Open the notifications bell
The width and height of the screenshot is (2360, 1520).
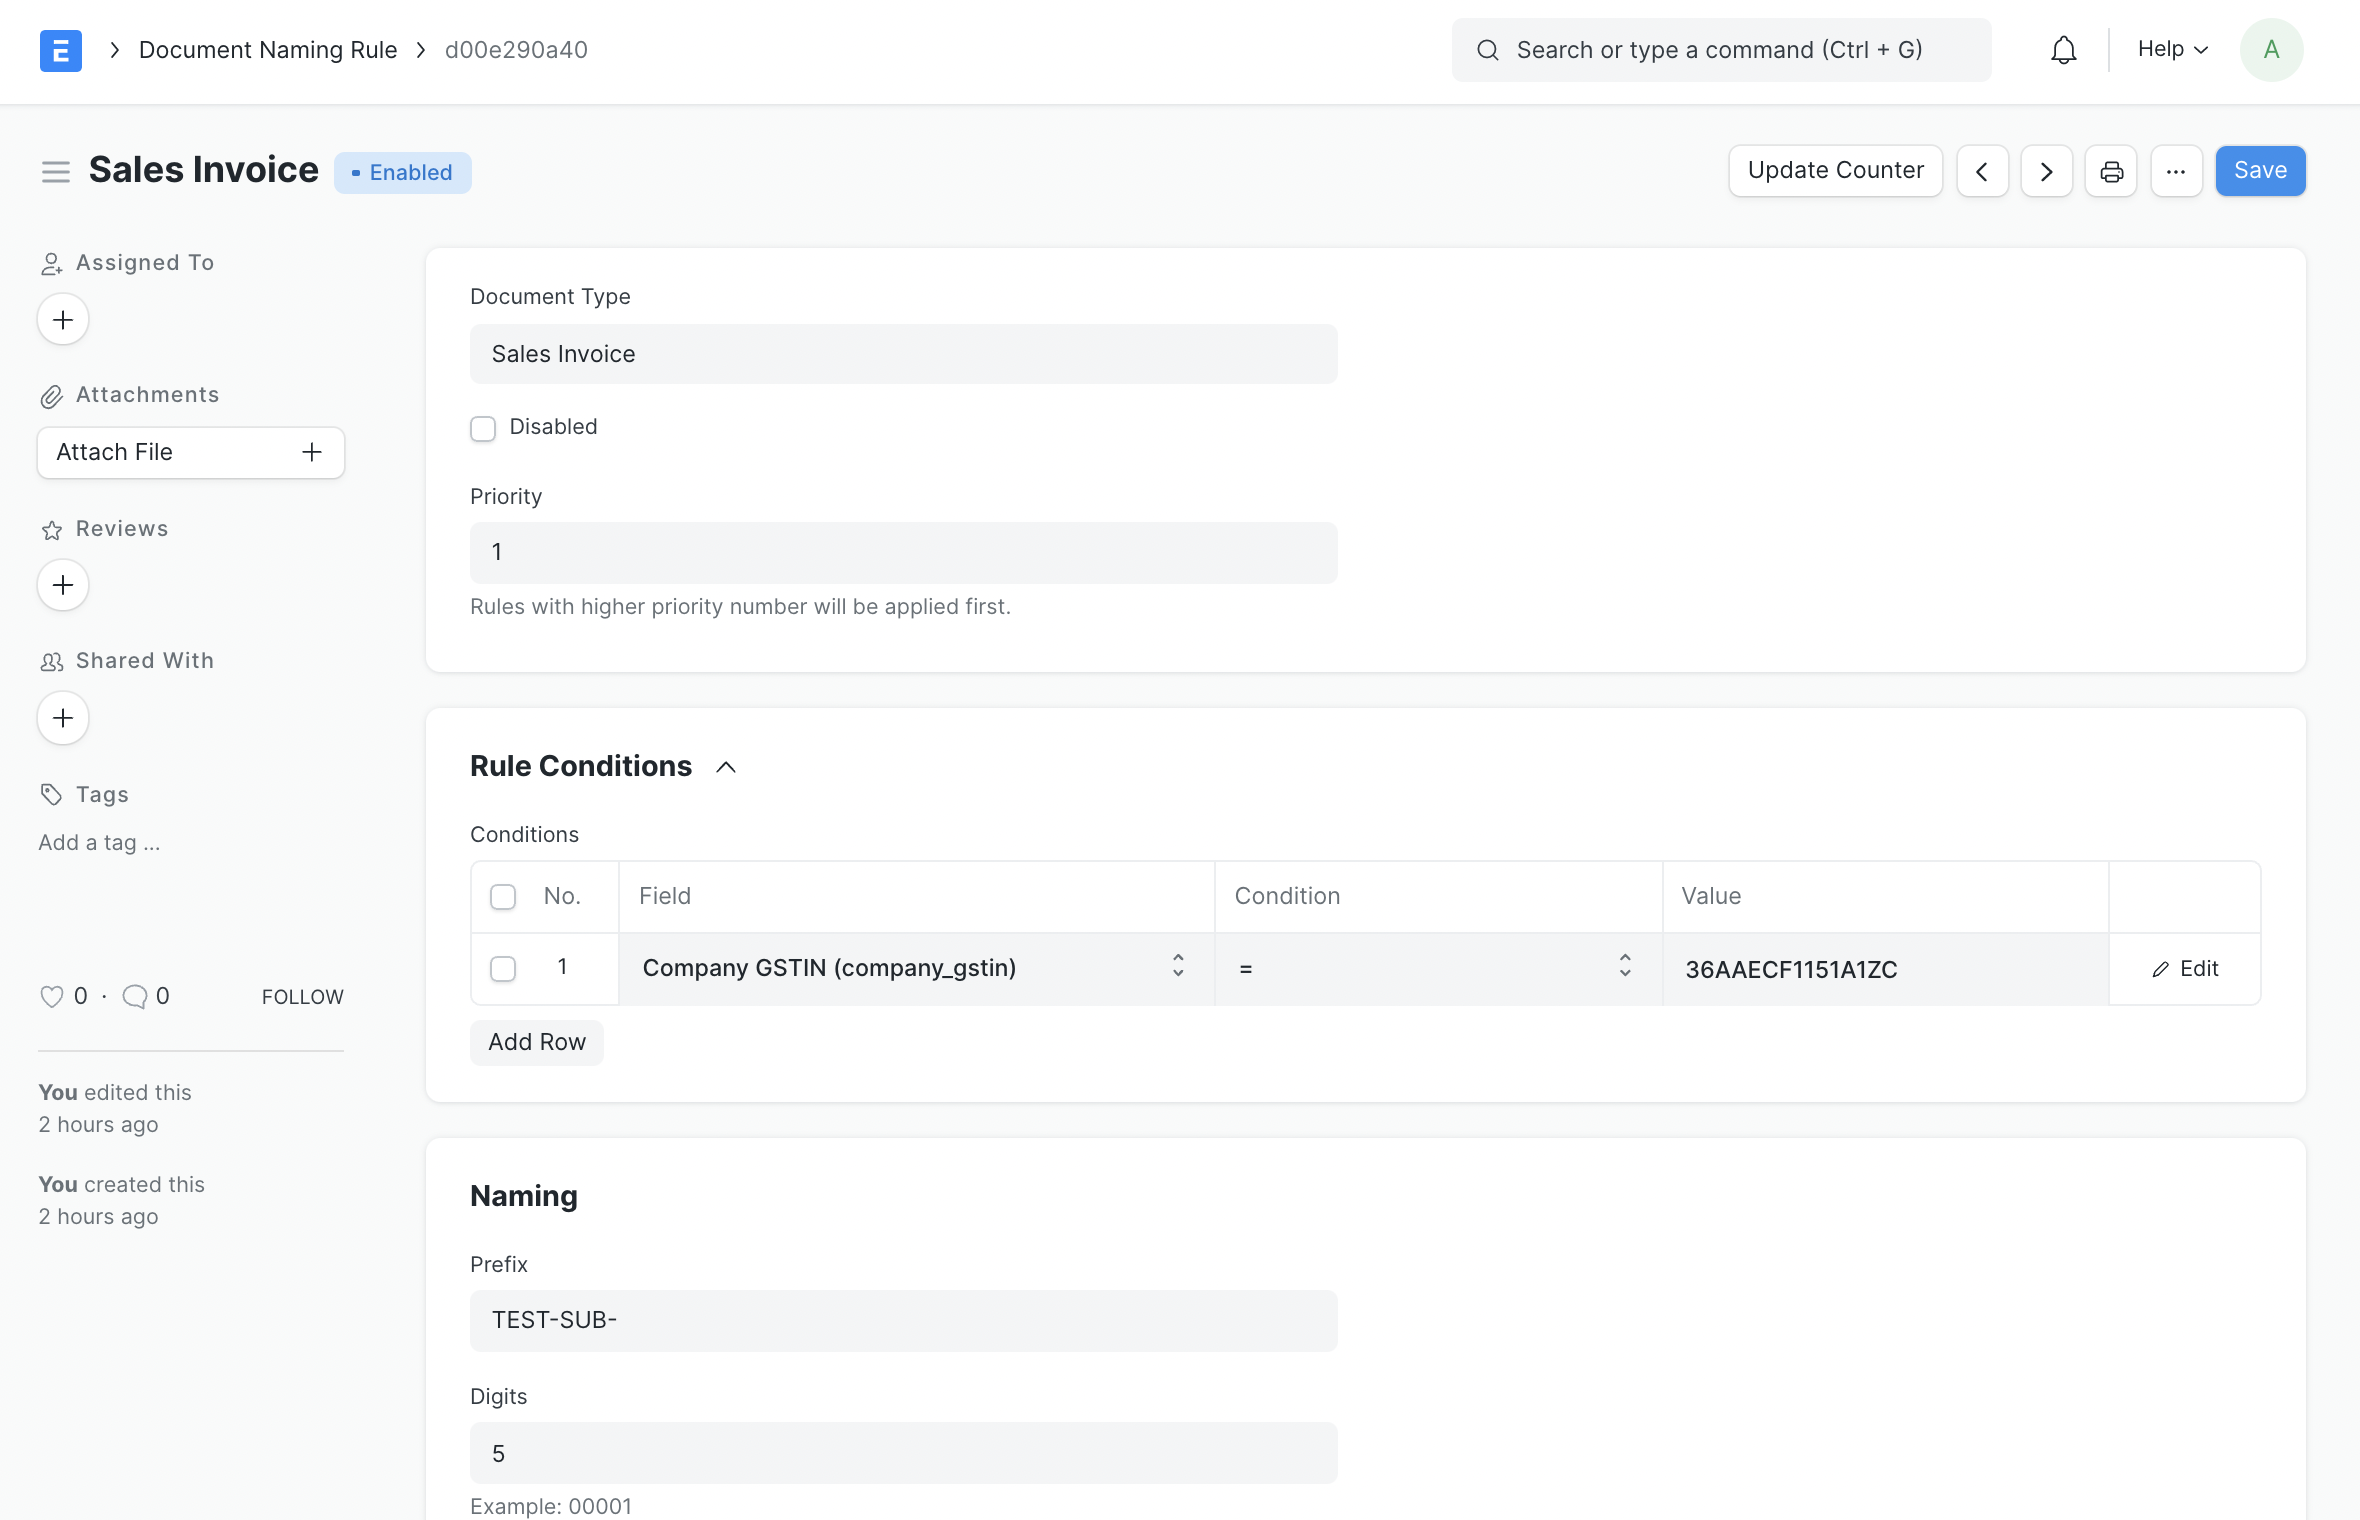pos(2063,50)
